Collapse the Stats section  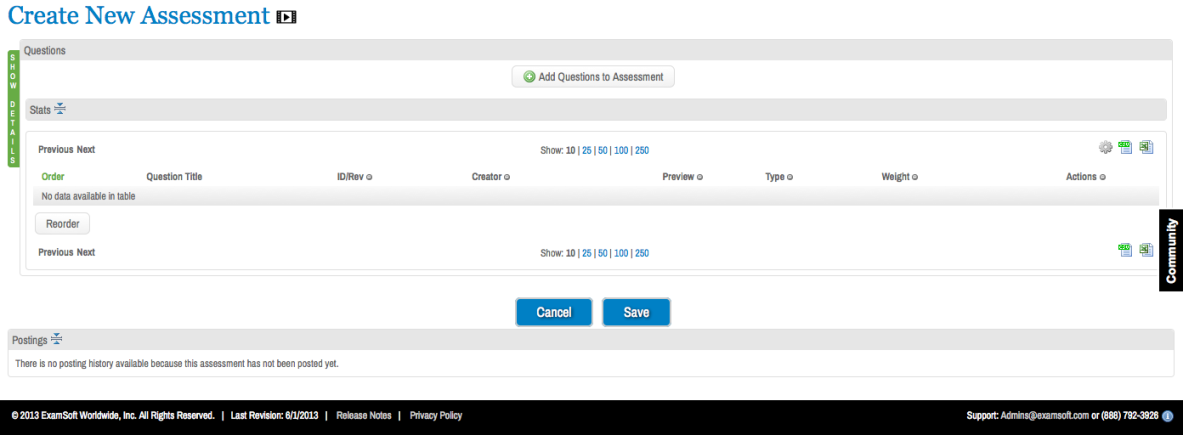[x=60, y=109]
